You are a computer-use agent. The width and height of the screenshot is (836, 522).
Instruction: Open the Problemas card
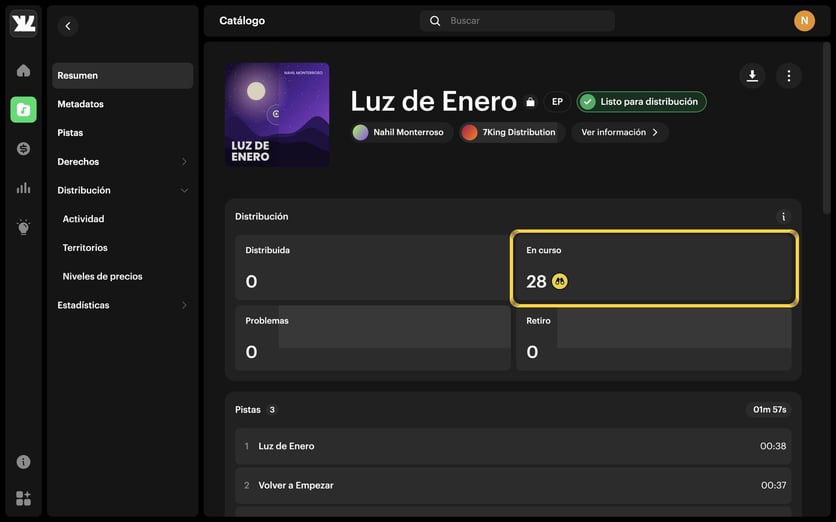pos(372,338)
